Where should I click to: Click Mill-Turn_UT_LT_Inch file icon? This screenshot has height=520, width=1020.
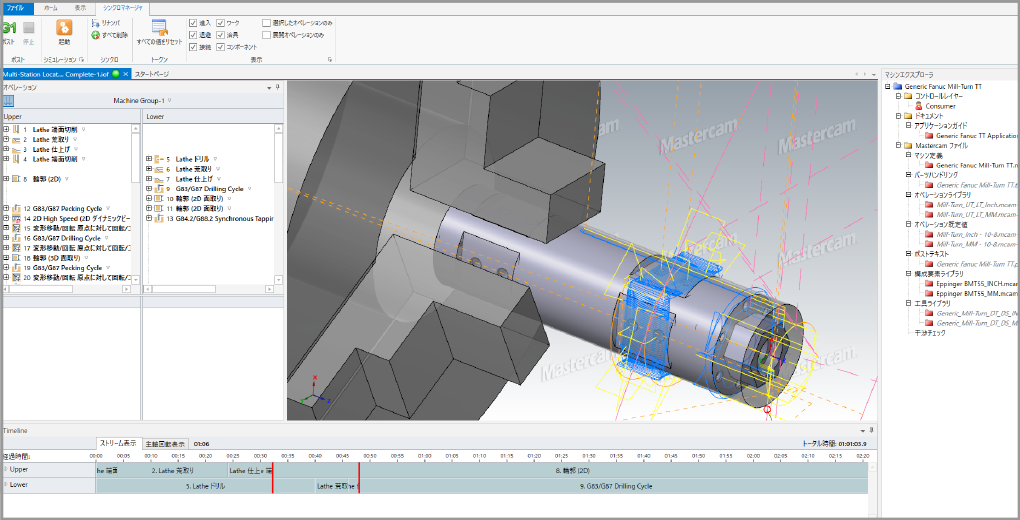929,204
